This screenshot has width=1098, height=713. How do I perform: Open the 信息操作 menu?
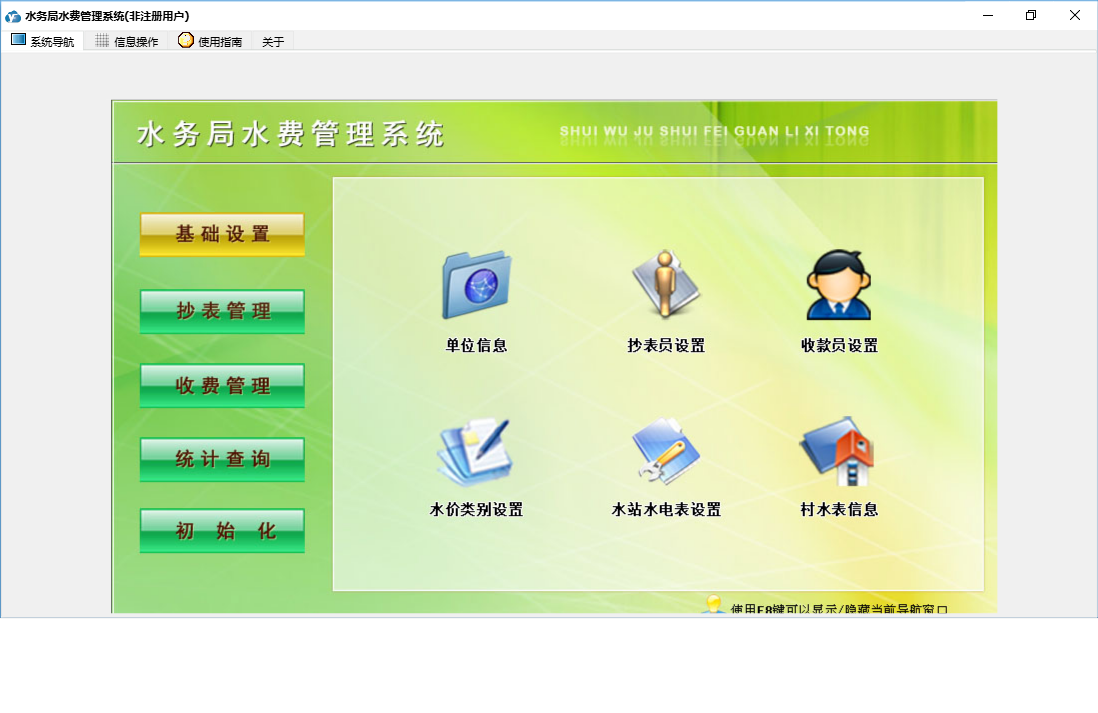[x=127, y=41]
